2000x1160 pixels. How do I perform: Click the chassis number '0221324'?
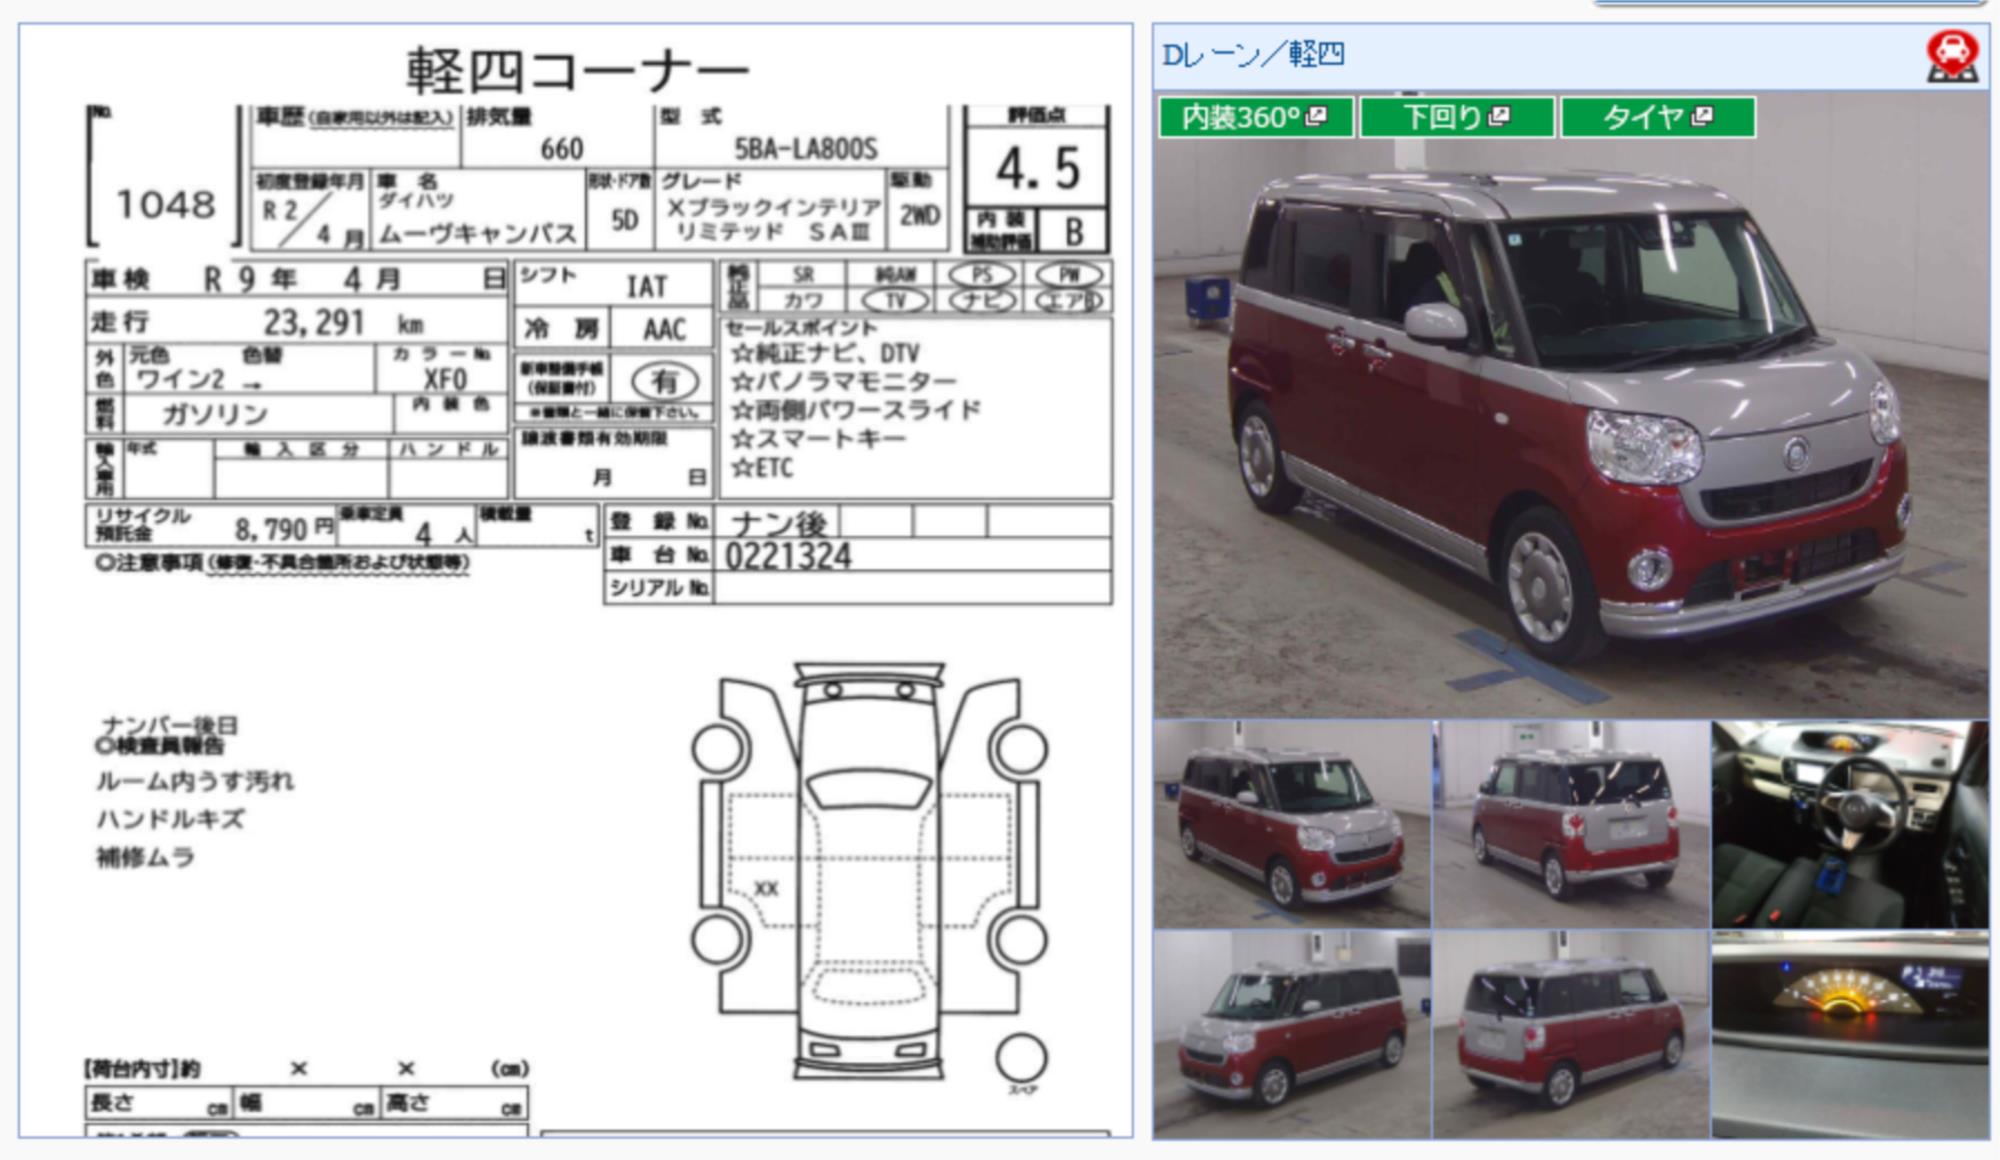pyautogui.click(x=788, y=556)
